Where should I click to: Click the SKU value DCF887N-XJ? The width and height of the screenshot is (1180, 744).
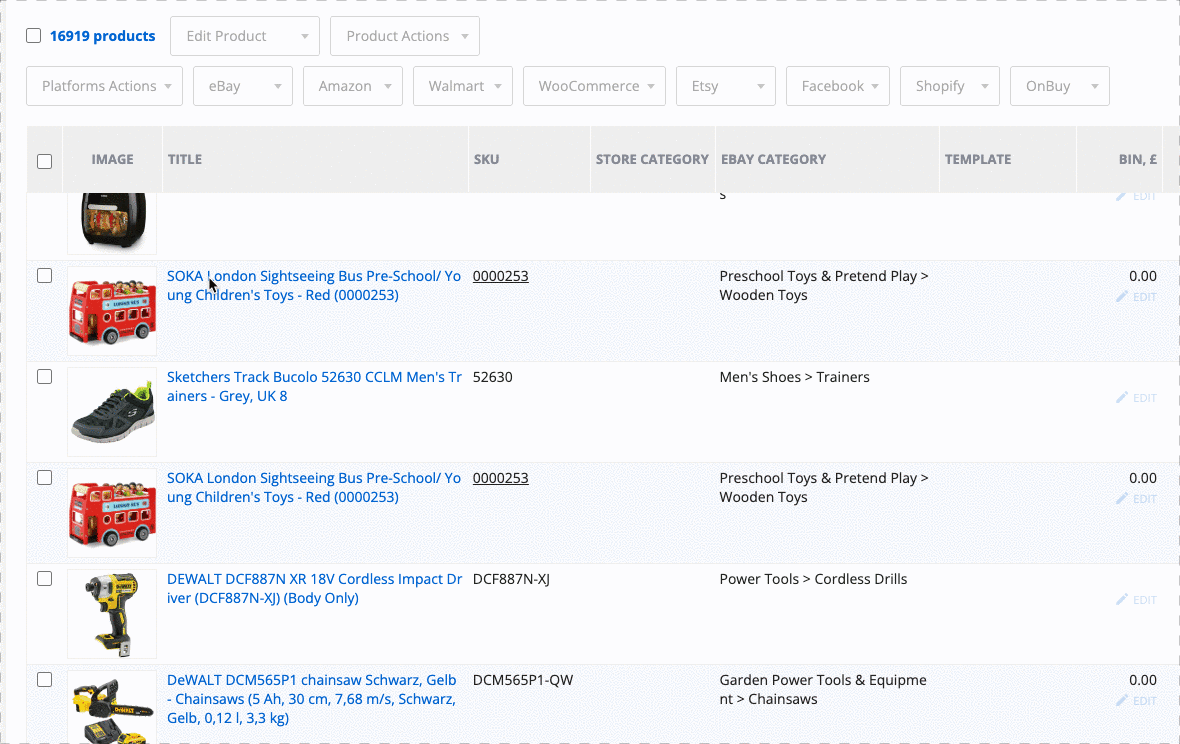(512, 579)
